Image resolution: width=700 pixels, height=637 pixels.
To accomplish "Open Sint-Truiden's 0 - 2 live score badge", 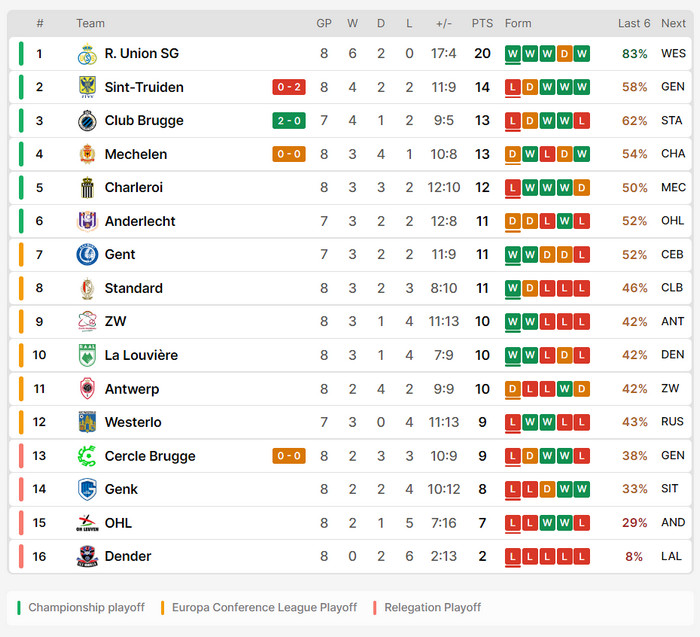I will [x=288, y=87].
